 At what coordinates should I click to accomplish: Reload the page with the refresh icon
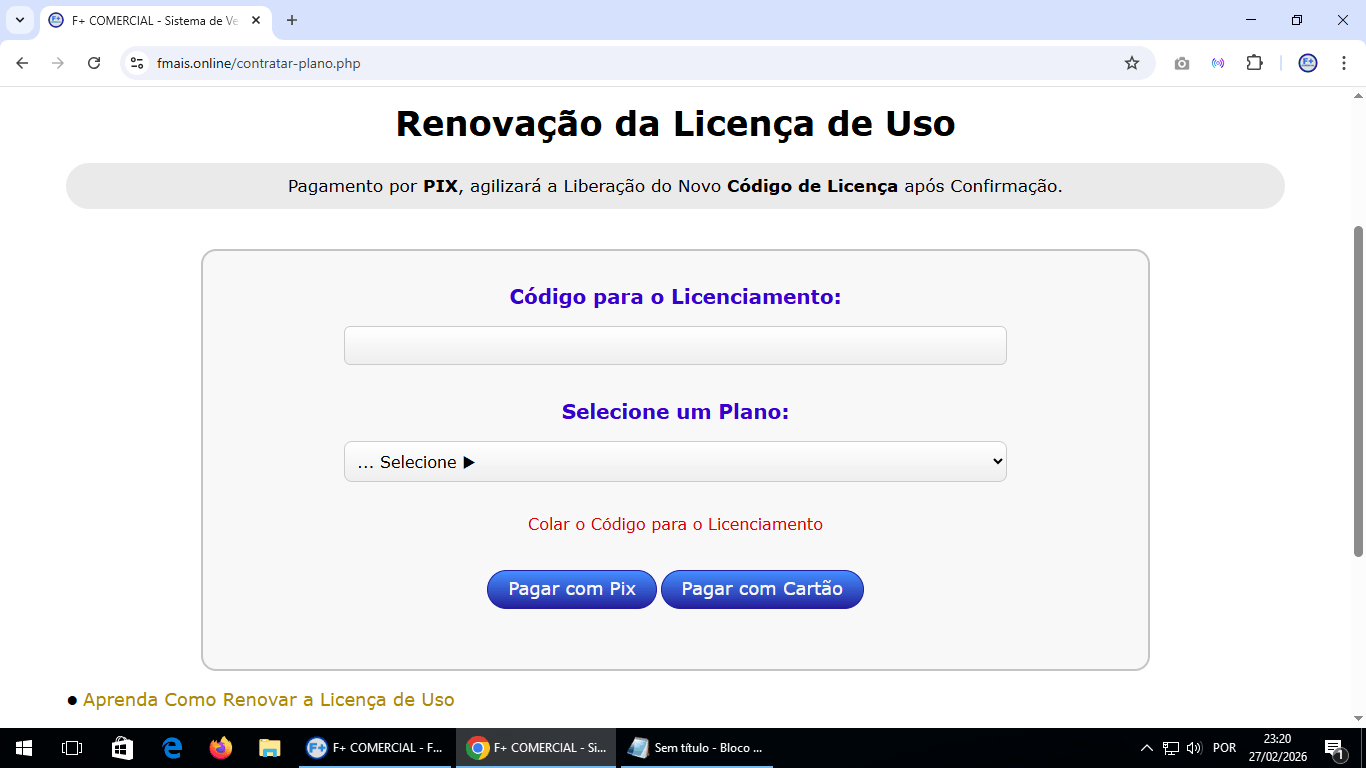click(93, 62)
